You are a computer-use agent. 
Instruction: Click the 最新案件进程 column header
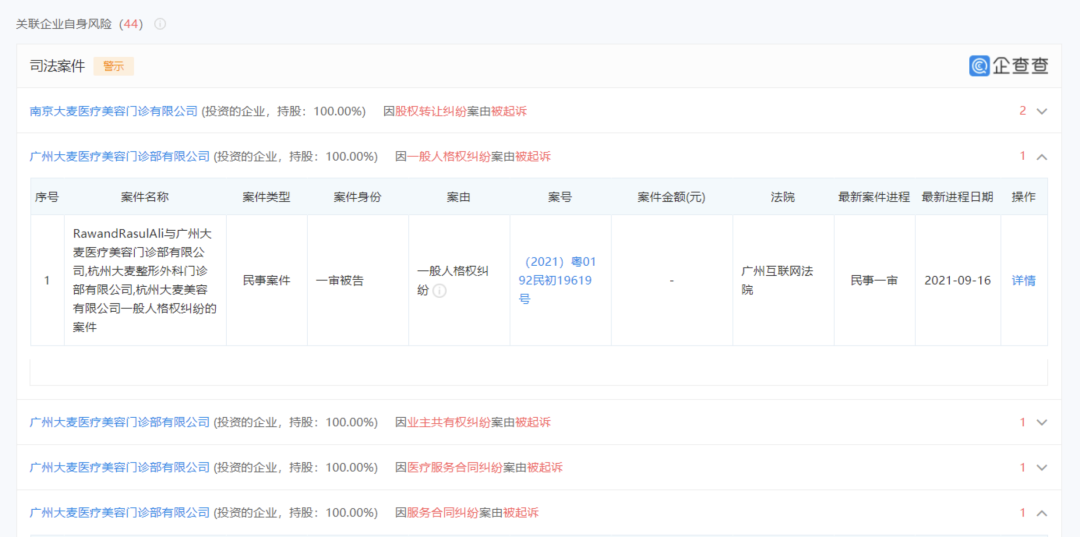pyautogui.click(x=874, y=197)
